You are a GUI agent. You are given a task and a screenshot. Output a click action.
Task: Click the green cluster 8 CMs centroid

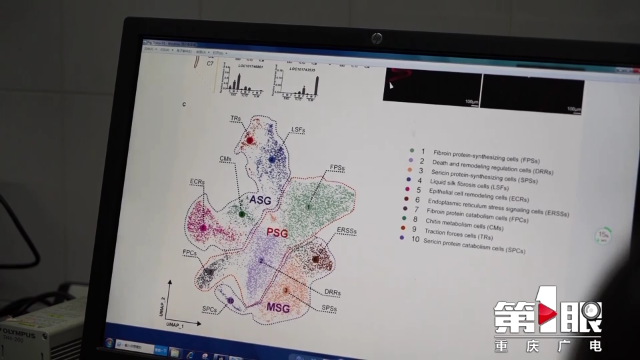coord(242,214)
